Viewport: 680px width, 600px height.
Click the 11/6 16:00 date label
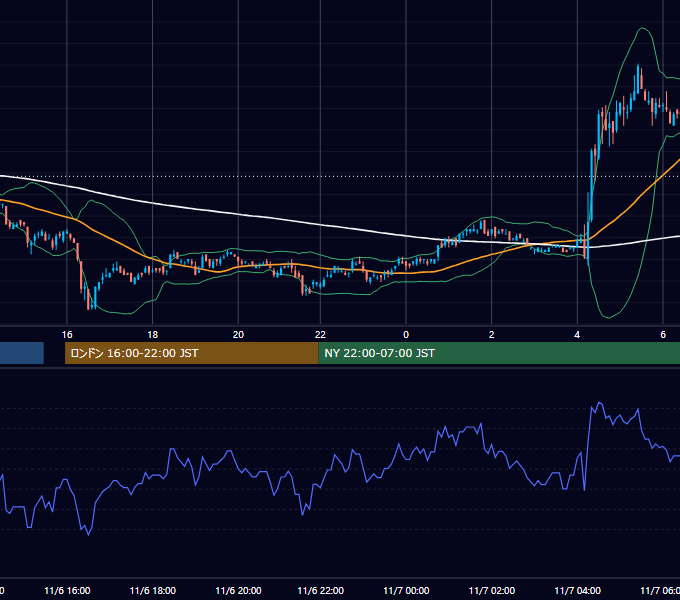pos(67,590)
